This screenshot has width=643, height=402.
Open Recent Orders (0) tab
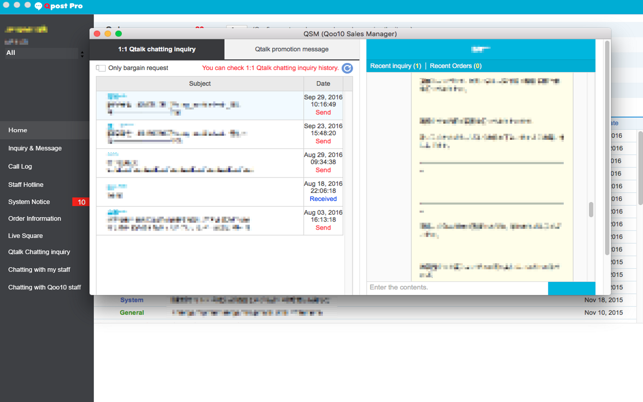tap(456, 66)
